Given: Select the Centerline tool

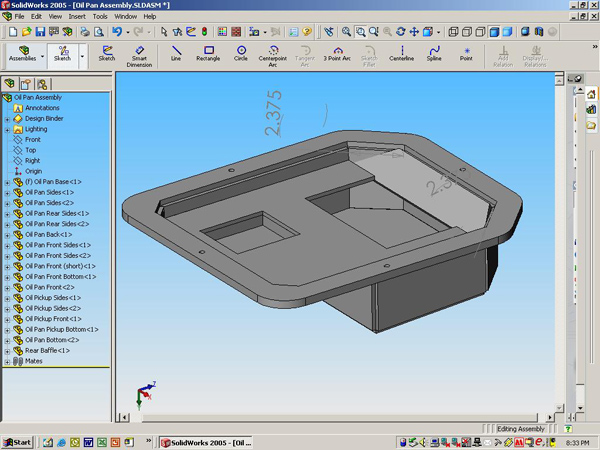Looking at the screenshot, I should (x=402, y=53).
